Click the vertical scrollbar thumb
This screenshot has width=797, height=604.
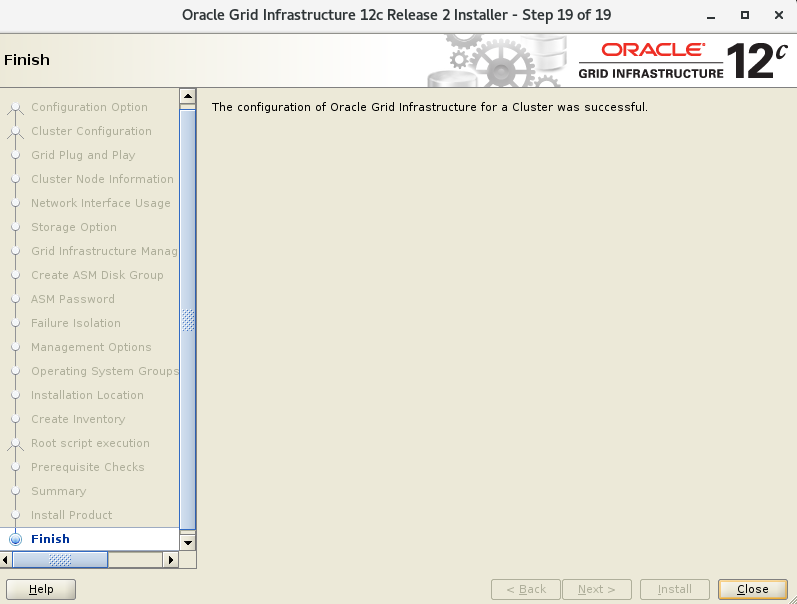click(x=187, y=320)
